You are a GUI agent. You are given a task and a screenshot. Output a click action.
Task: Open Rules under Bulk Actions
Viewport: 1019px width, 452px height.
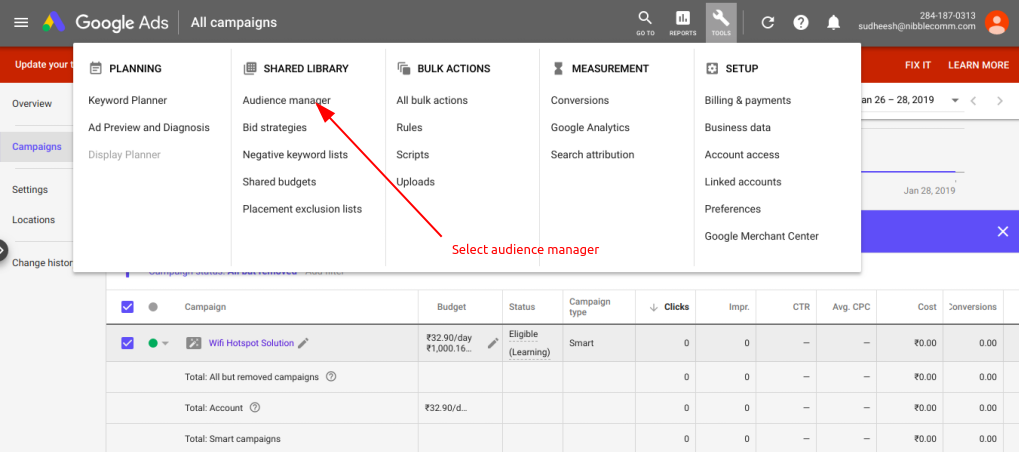pyautogui.click(x=409, y=128)
